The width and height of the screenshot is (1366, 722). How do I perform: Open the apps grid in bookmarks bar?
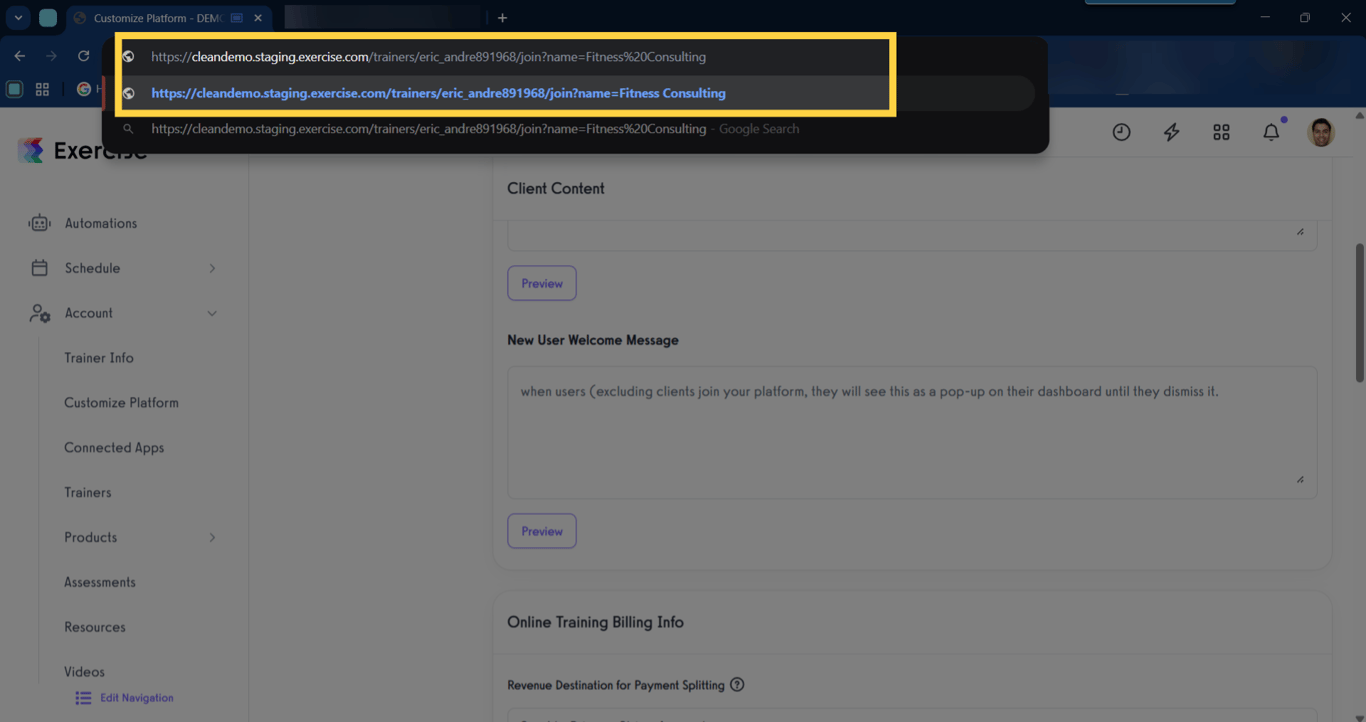coord(42,89)
